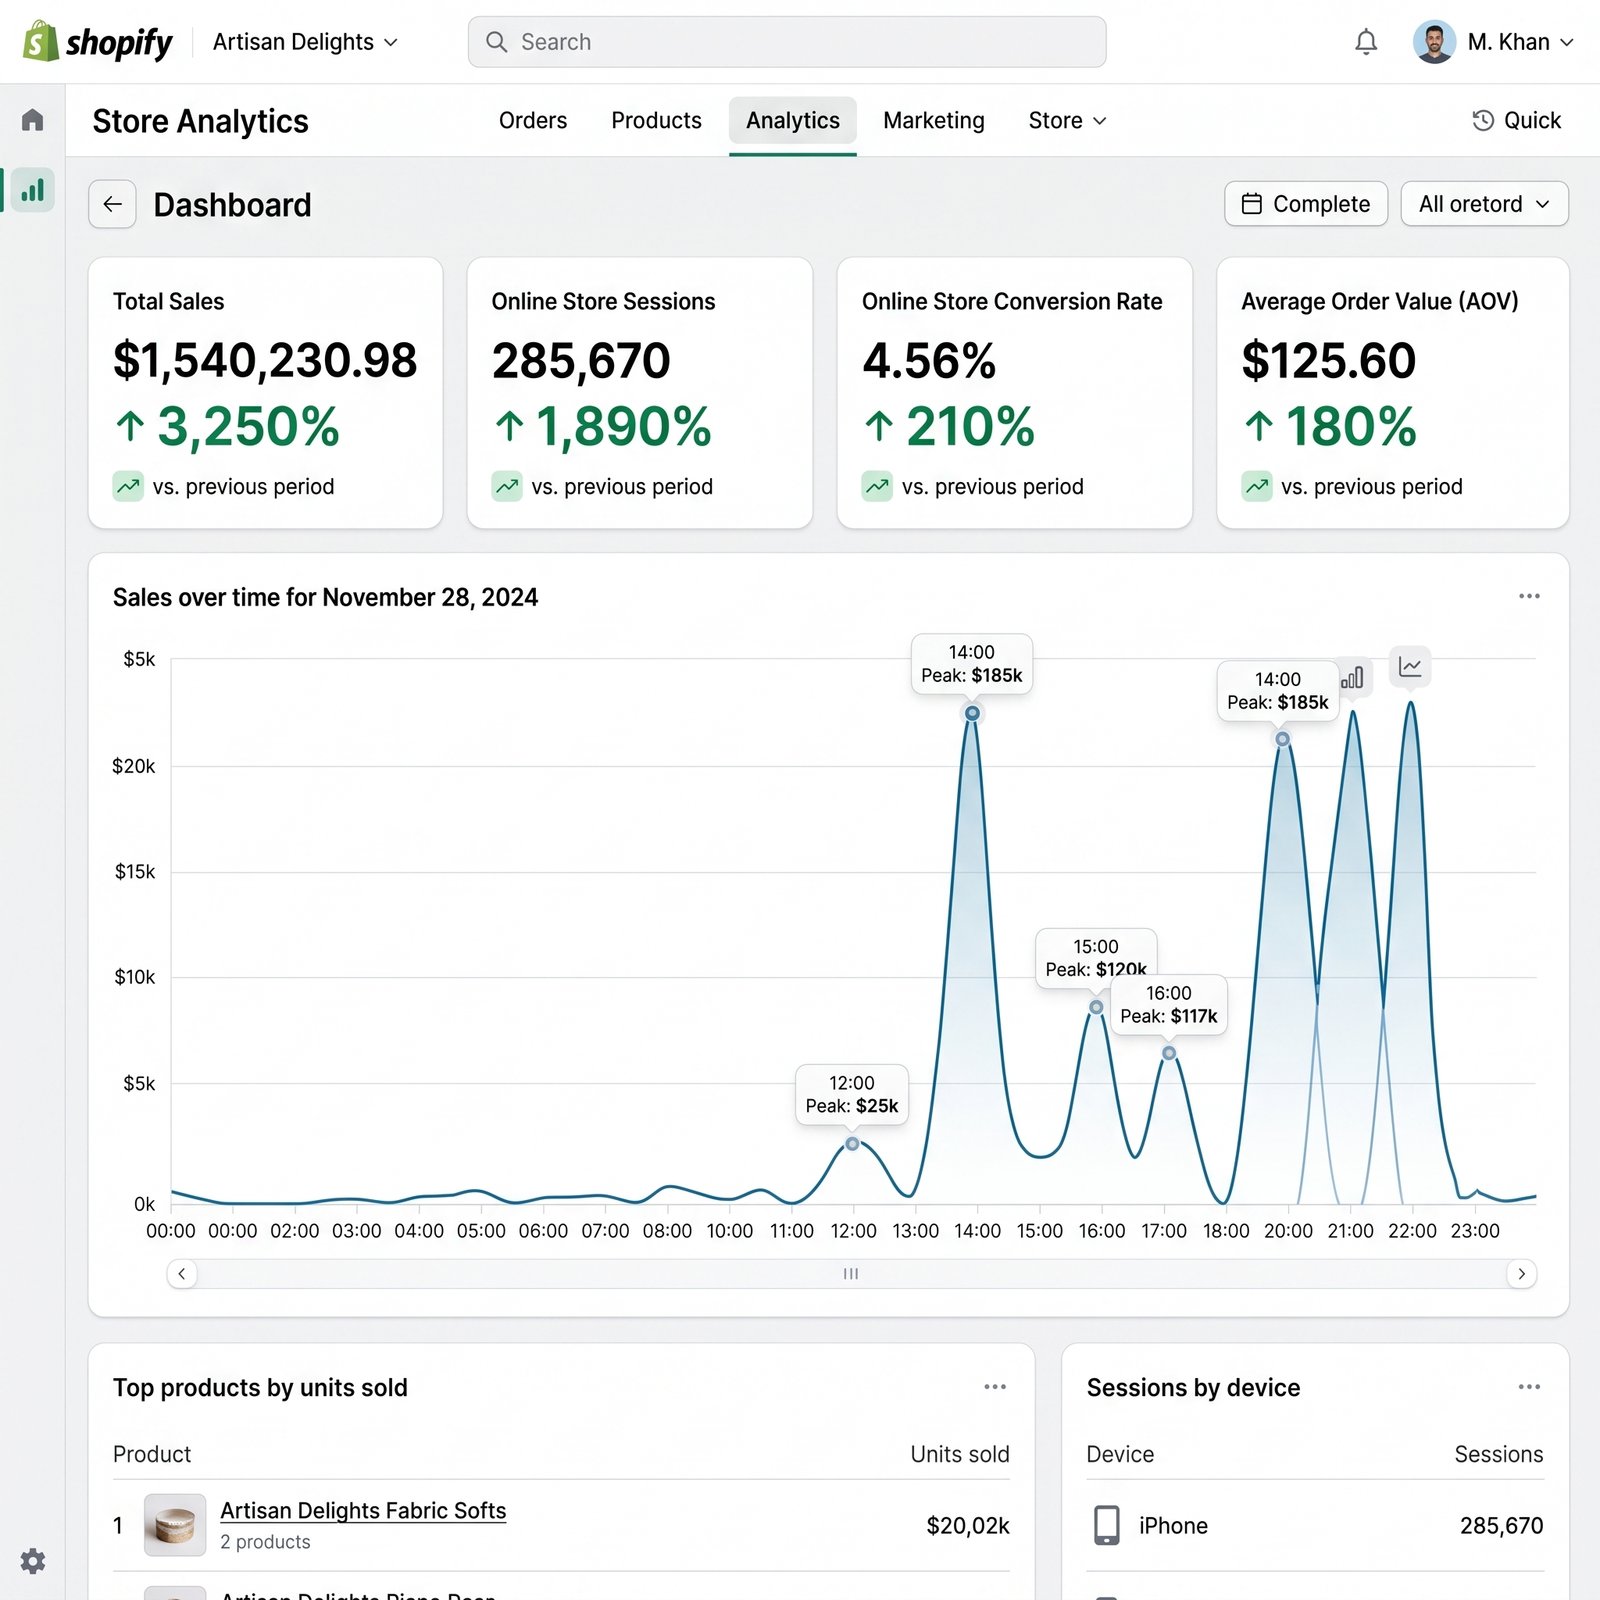Switch chart to bar view icon

(x=1352, y=678)
